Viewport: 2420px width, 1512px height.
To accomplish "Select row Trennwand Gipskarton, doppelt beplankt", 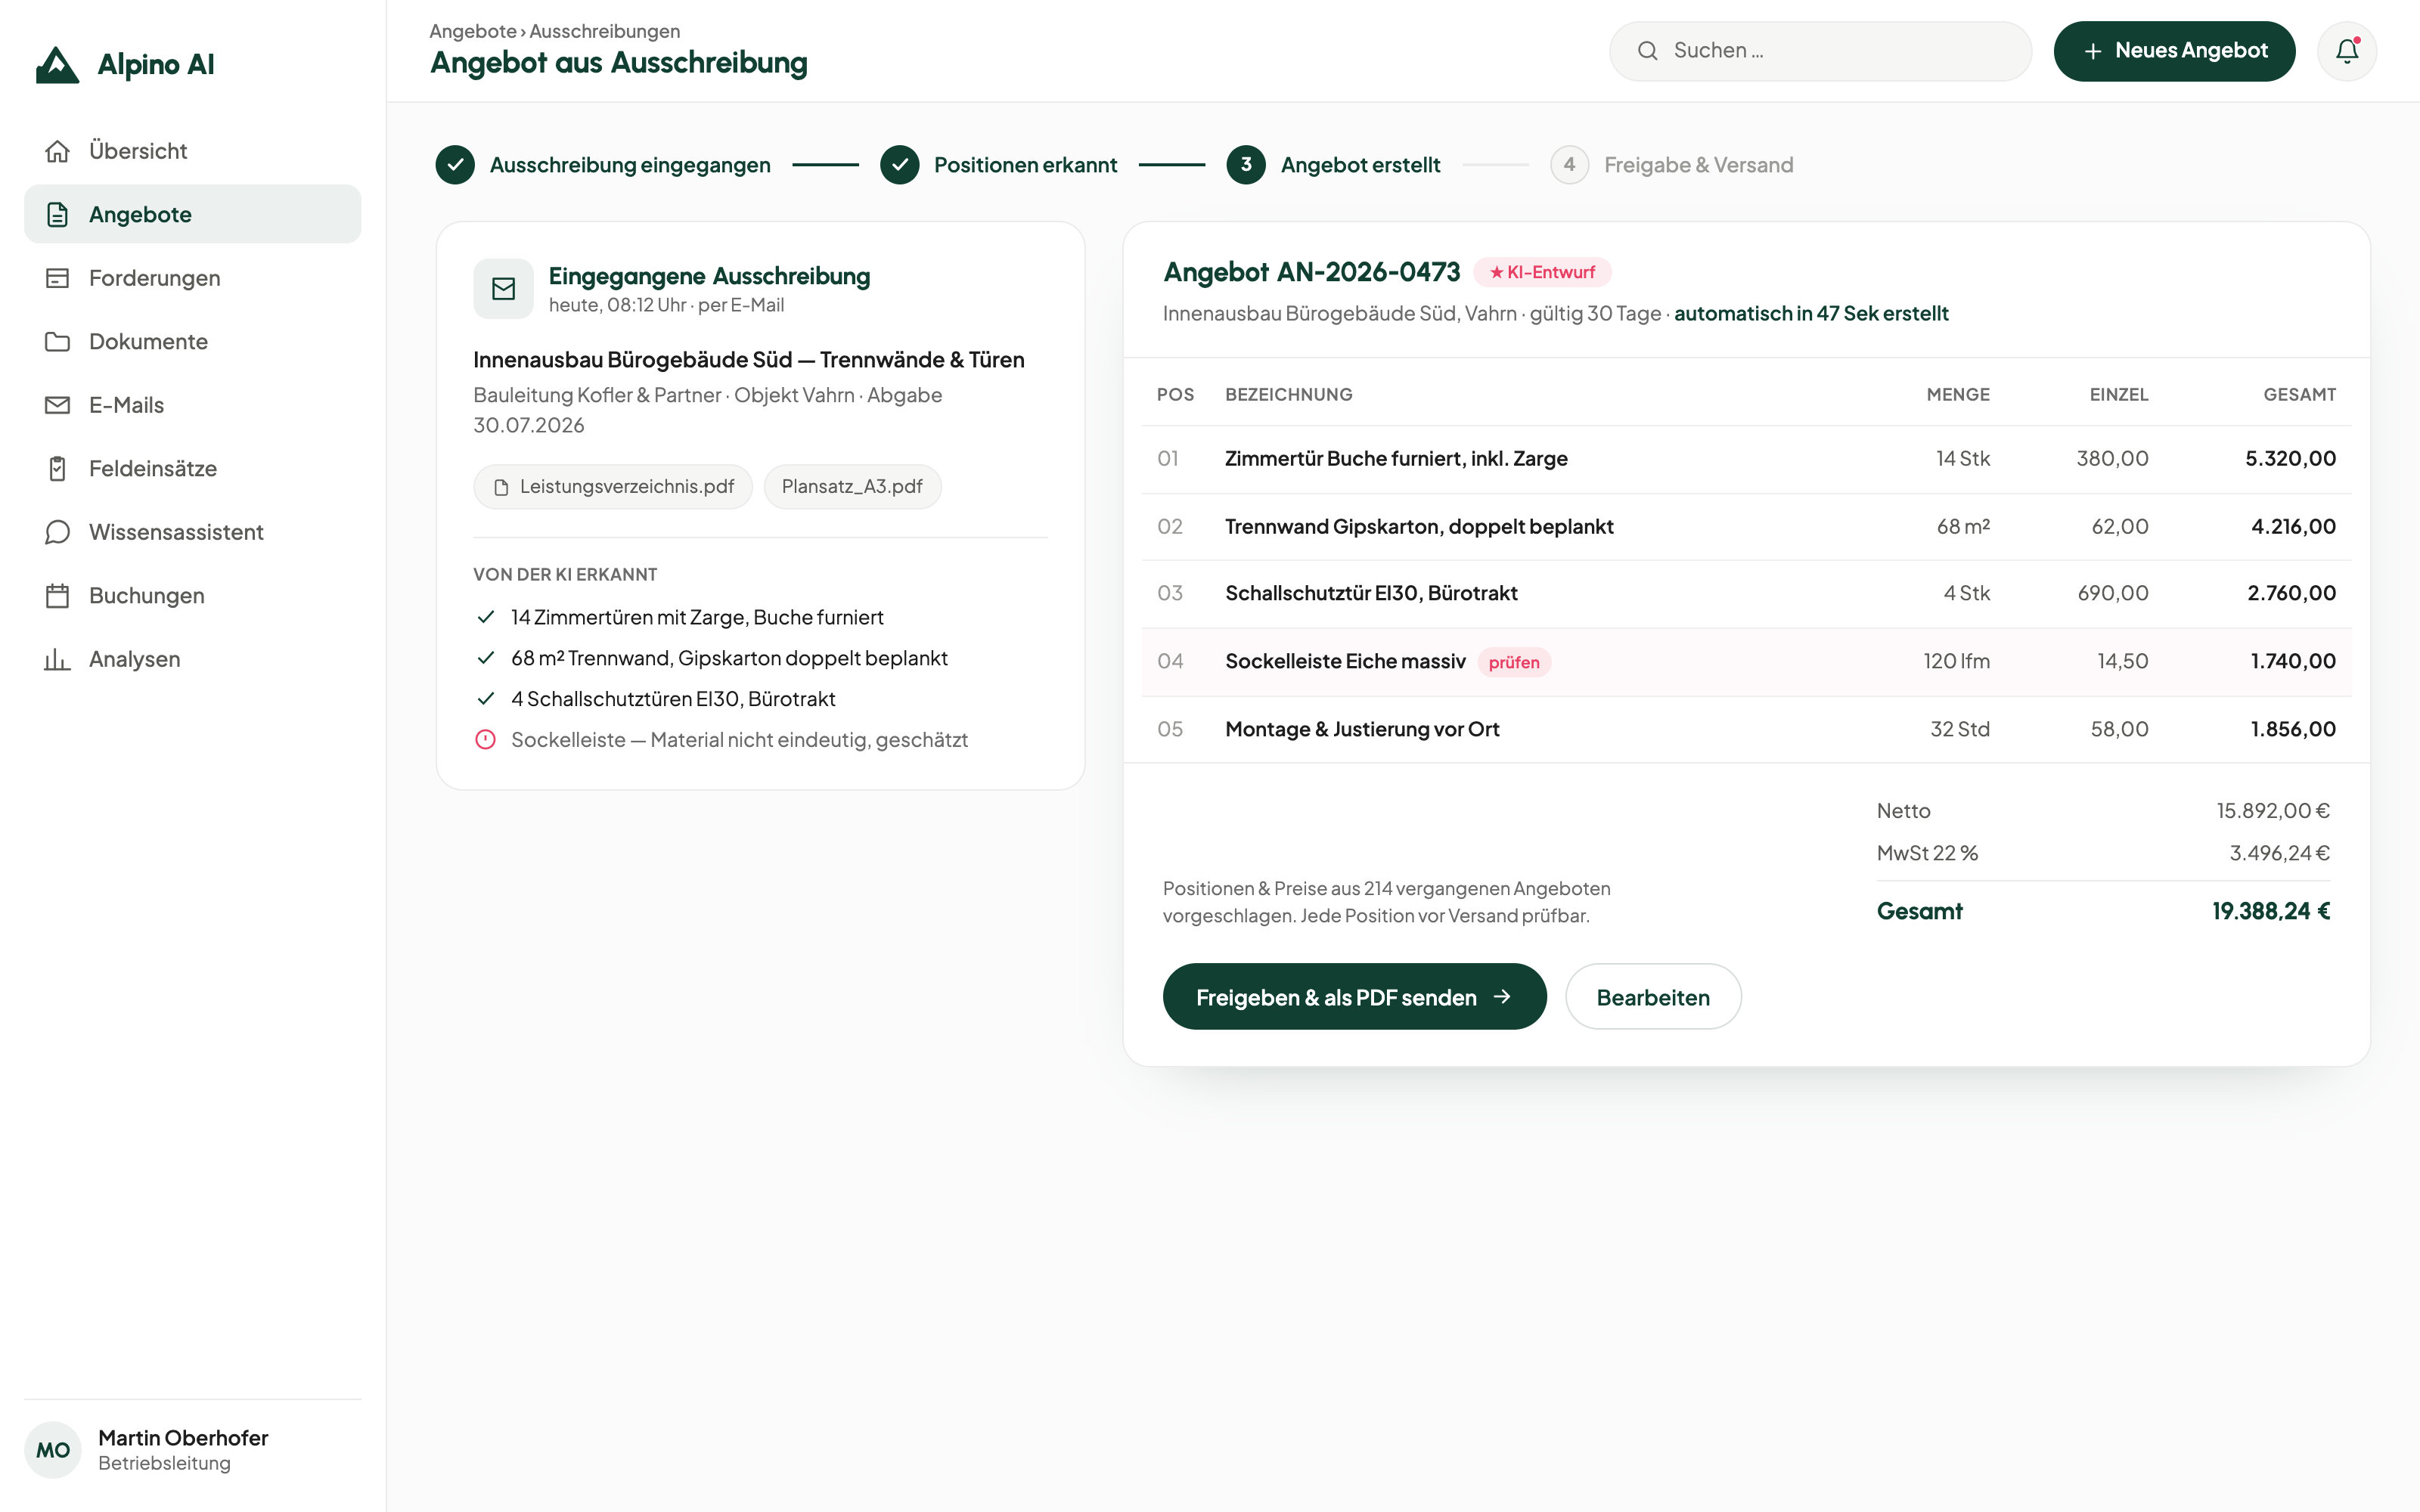I will pos(1746,527).
